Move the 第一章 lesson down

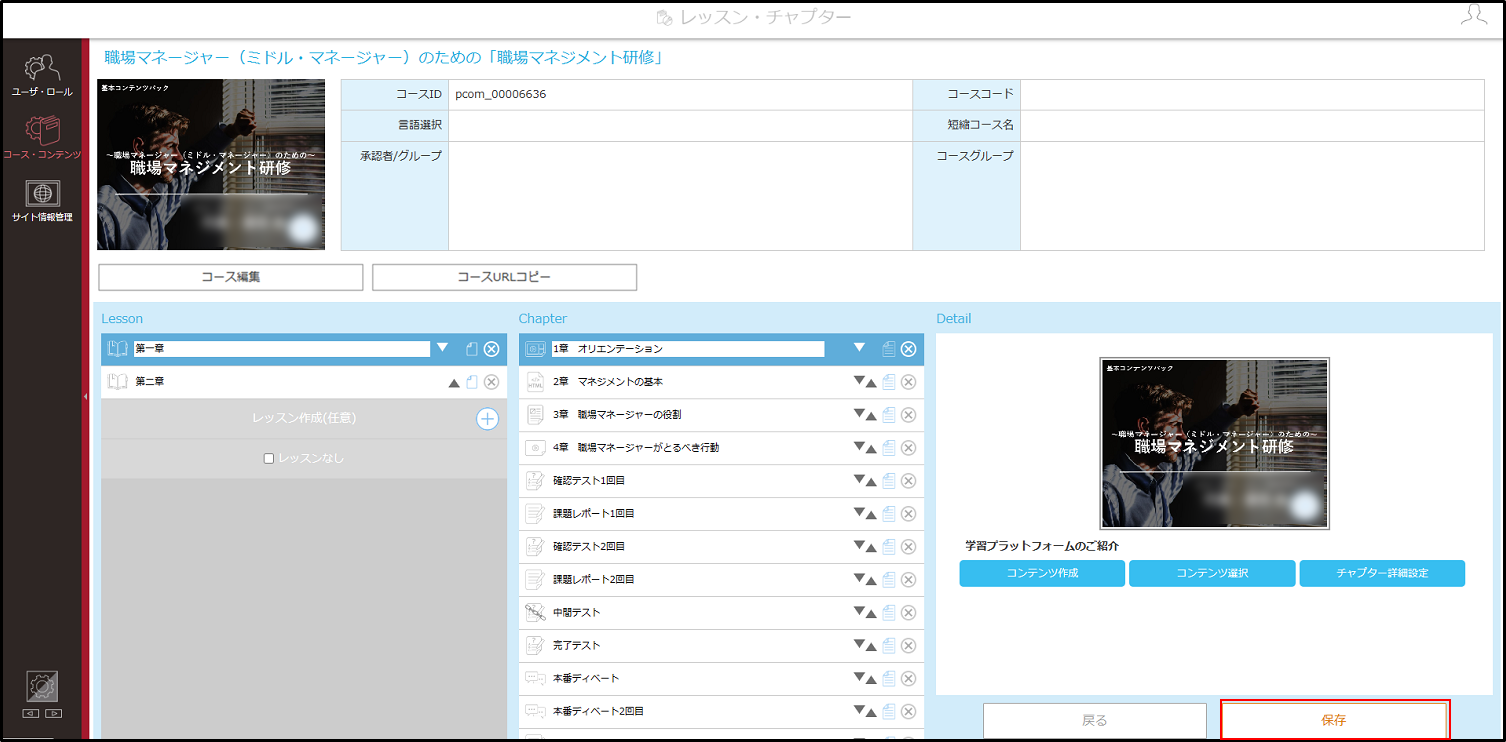click(x=443, y=348)
